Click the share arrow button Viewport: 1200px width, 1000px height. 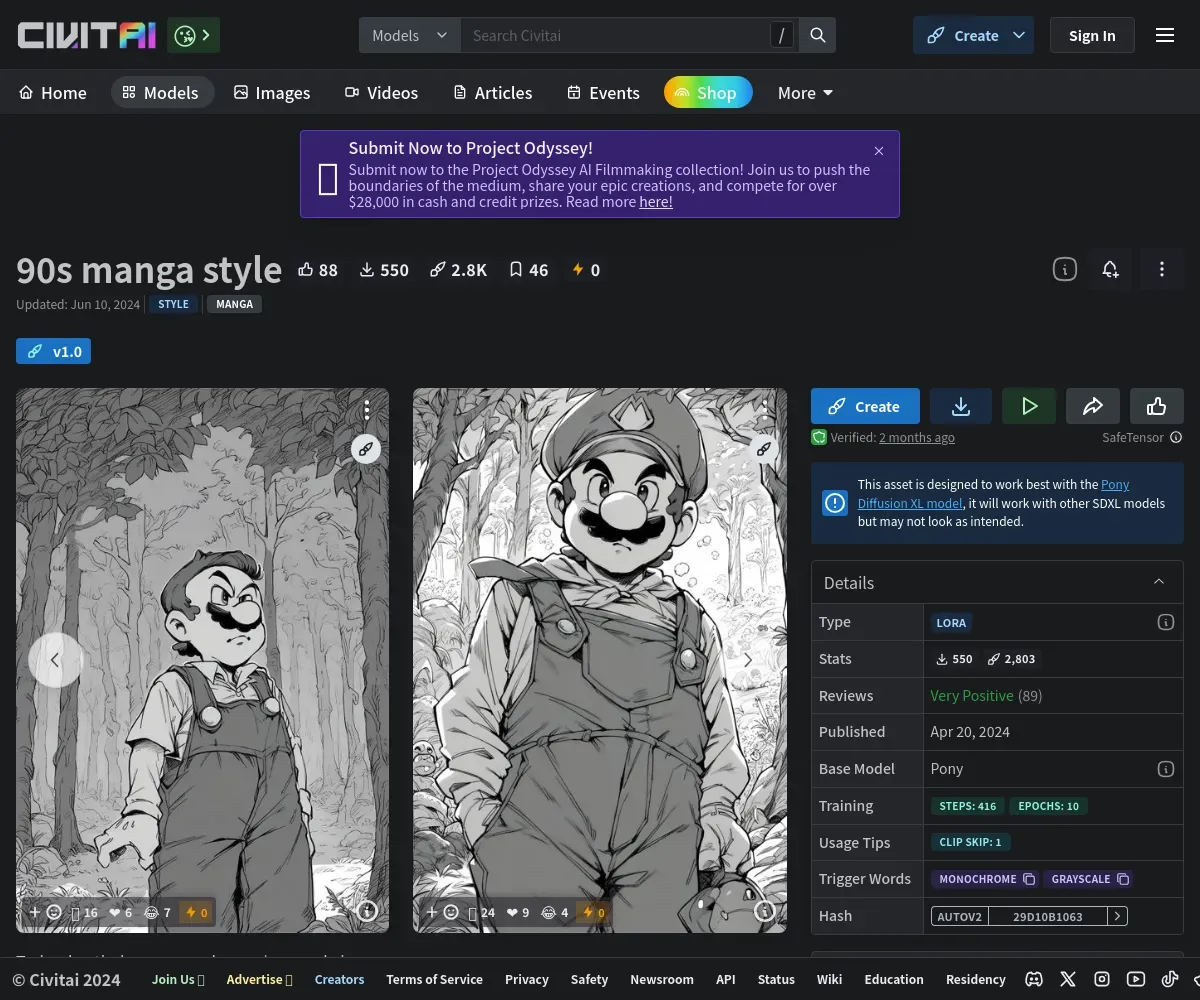click(x=1093, y=406)
